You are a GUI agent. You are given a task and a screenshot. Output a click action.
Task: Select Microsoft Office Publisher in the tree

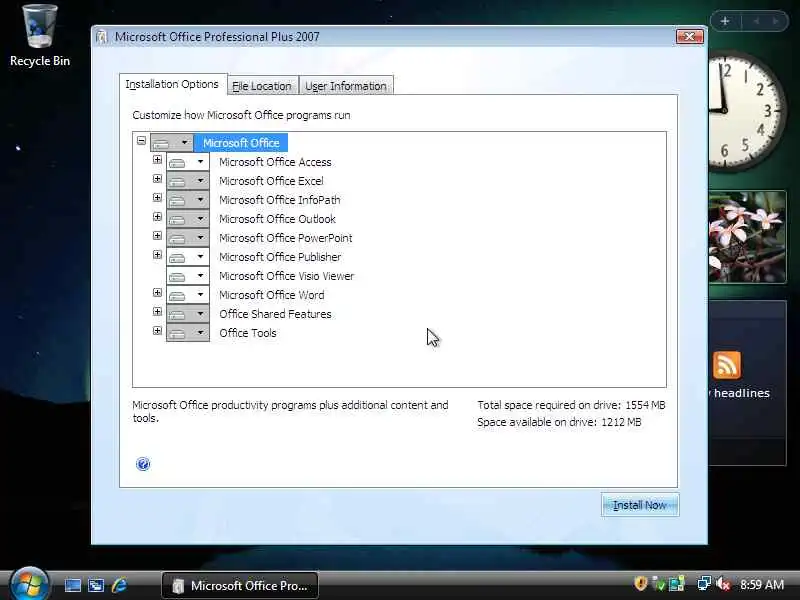click(x=280, y=257)
